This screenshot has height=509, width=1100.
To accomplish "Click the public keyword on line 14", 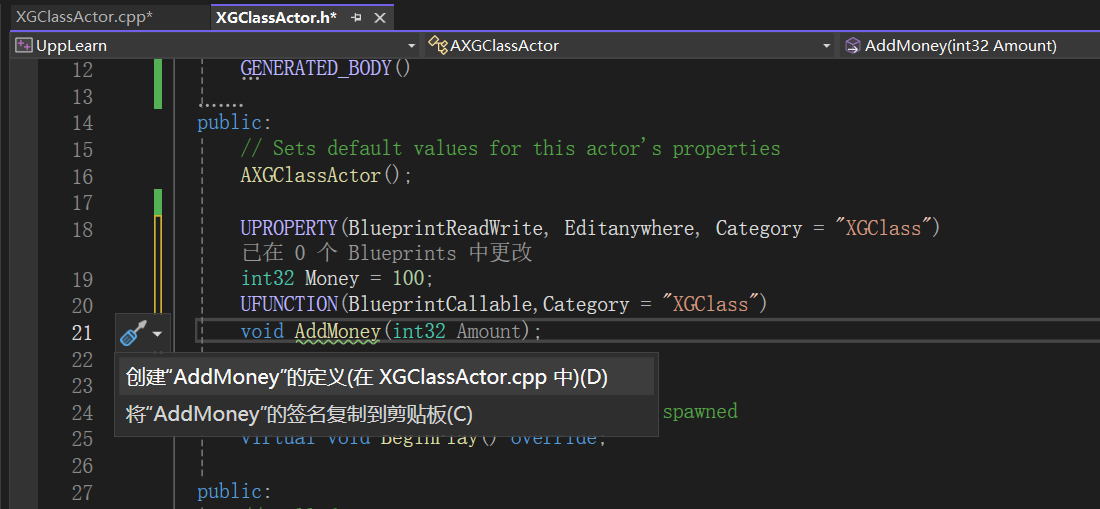I will coord(229,123).
